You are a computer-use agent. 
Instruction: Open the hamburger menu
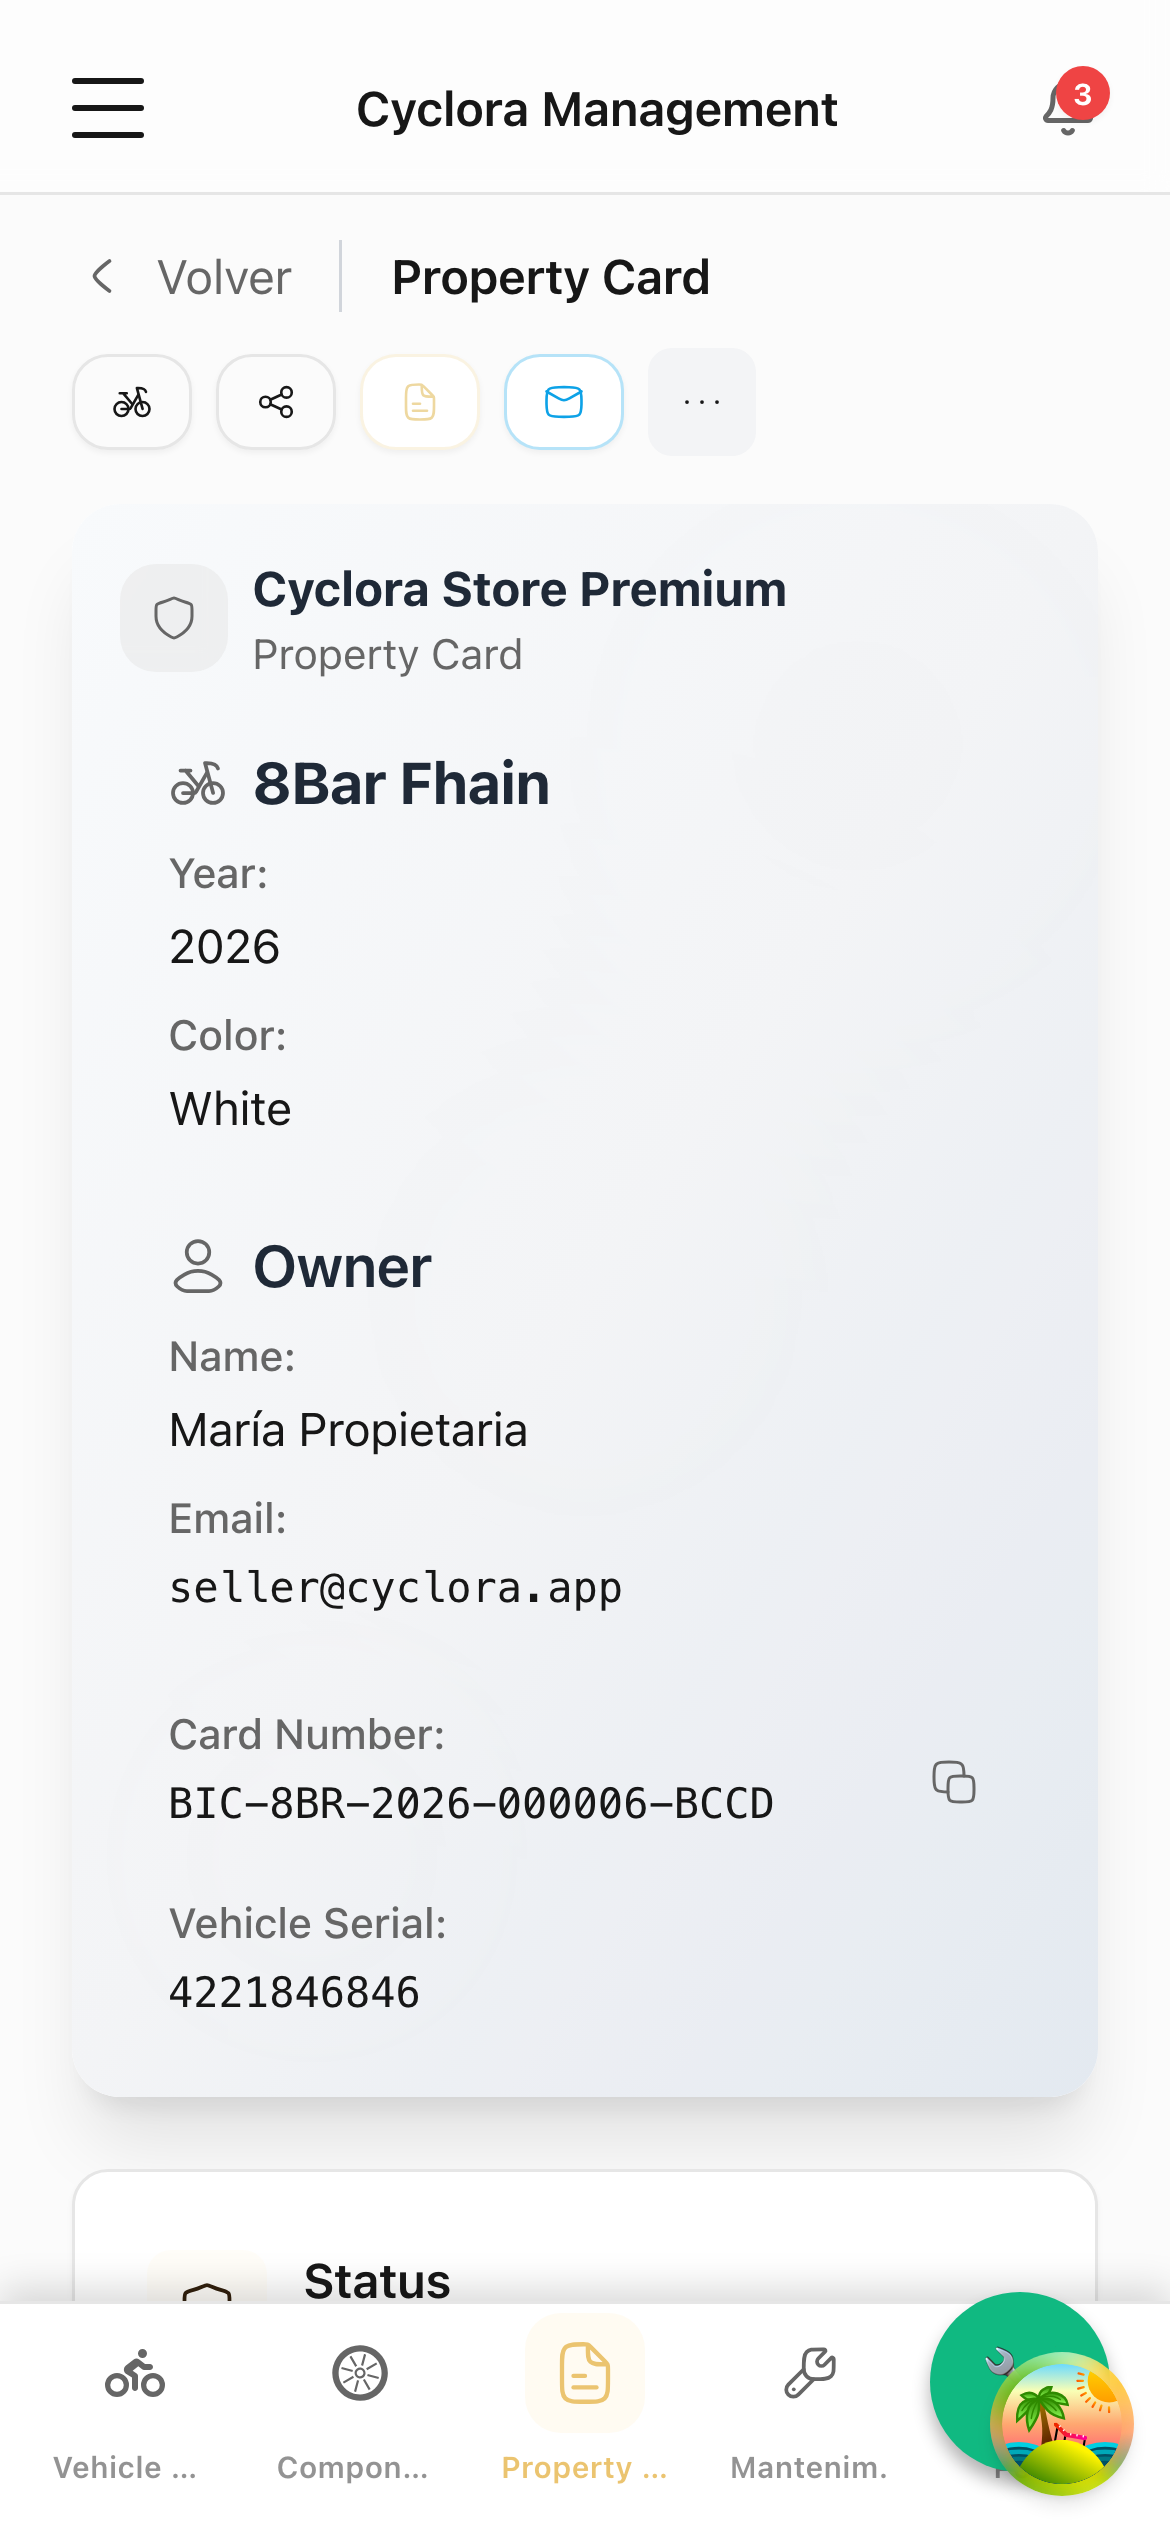pos(108,108)
